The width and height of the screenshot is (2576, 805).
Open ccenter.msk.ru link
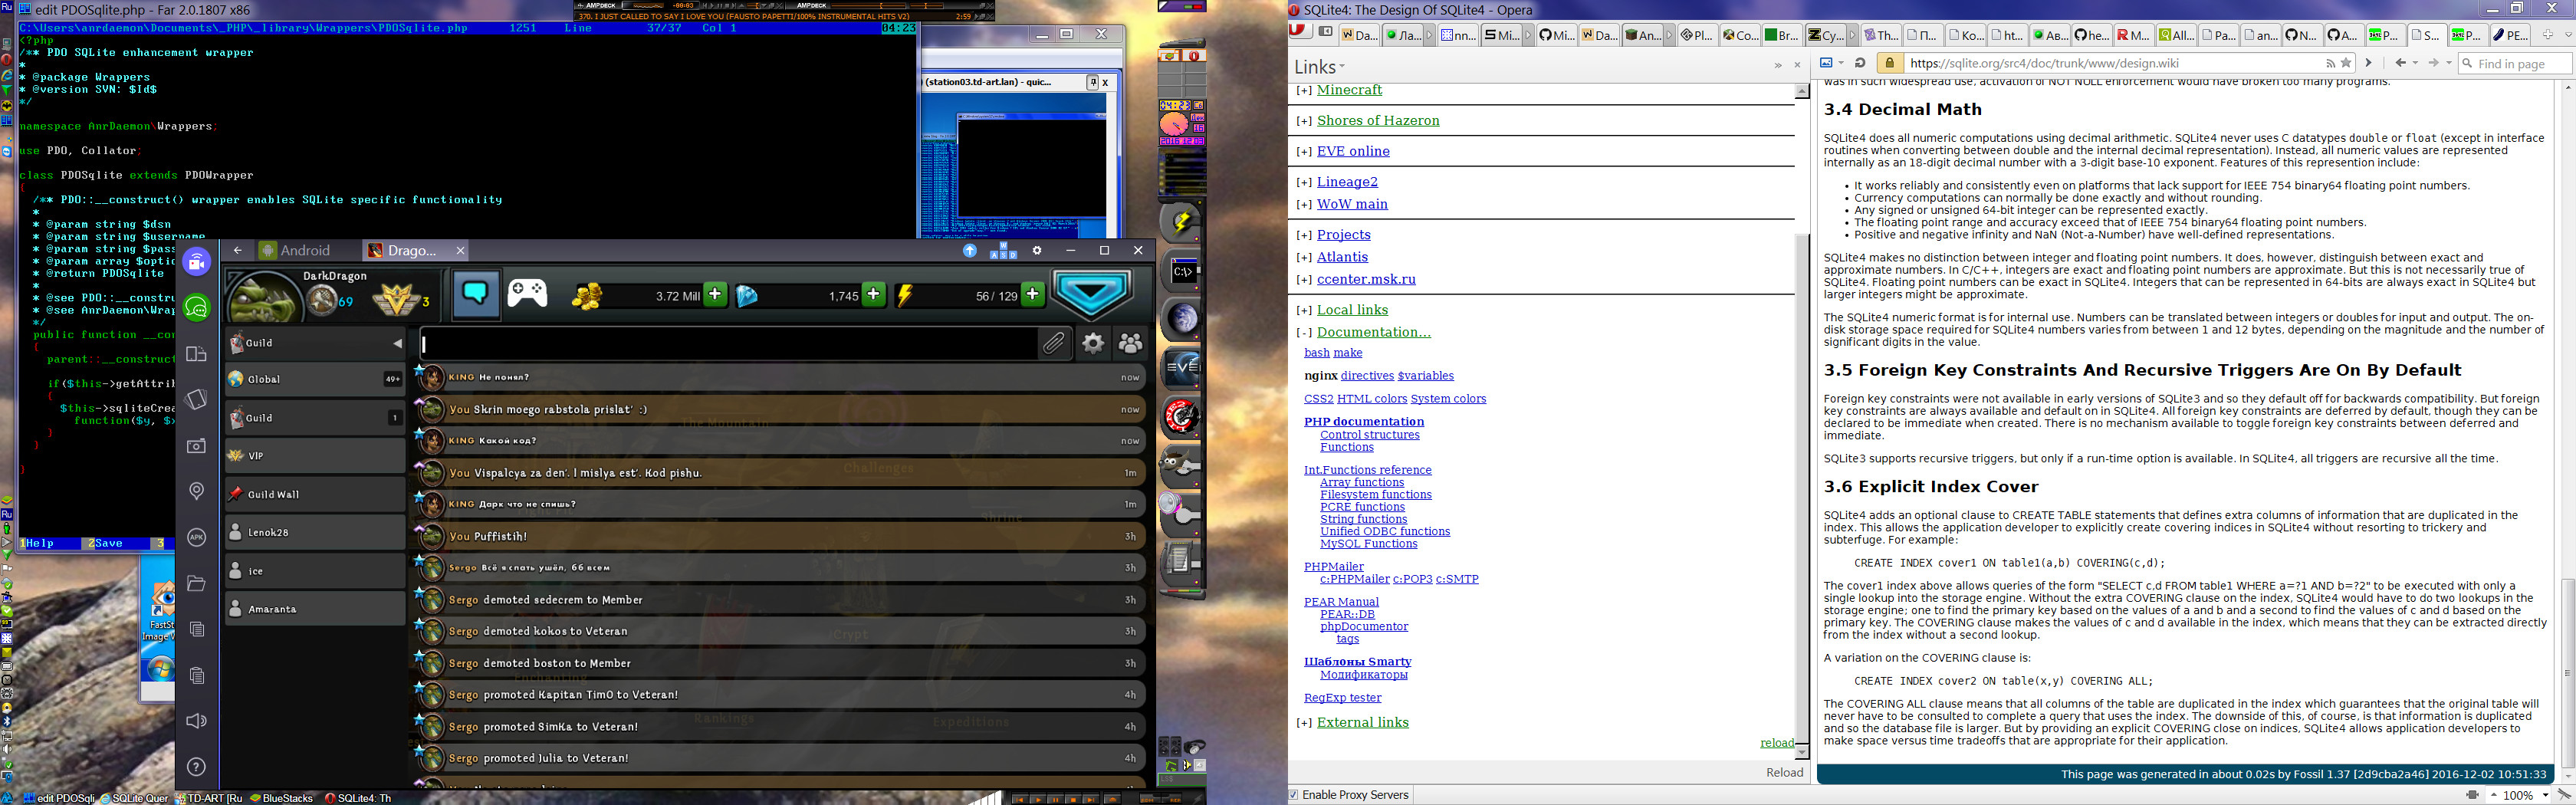click(1366, 280)
